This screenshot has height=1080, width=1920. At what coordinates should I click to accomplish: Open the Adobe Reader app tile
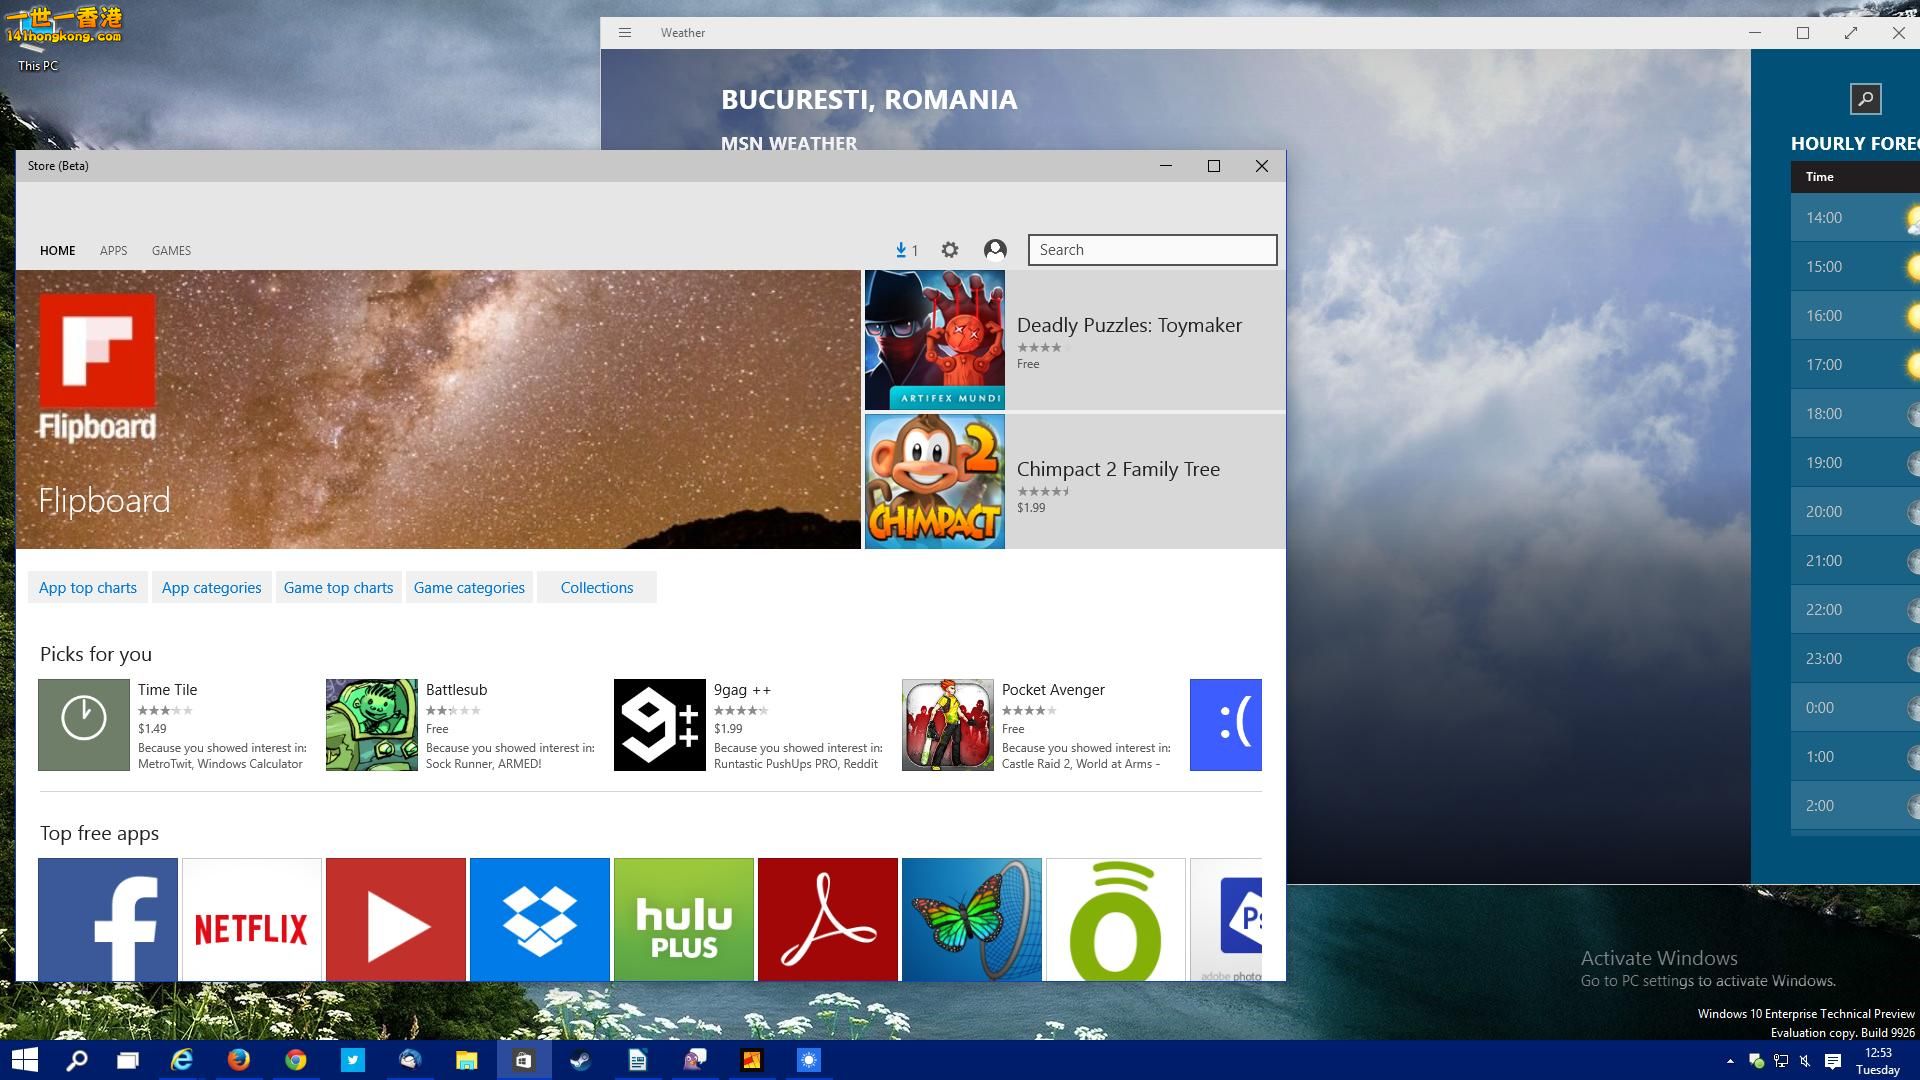tap(828, 919)
